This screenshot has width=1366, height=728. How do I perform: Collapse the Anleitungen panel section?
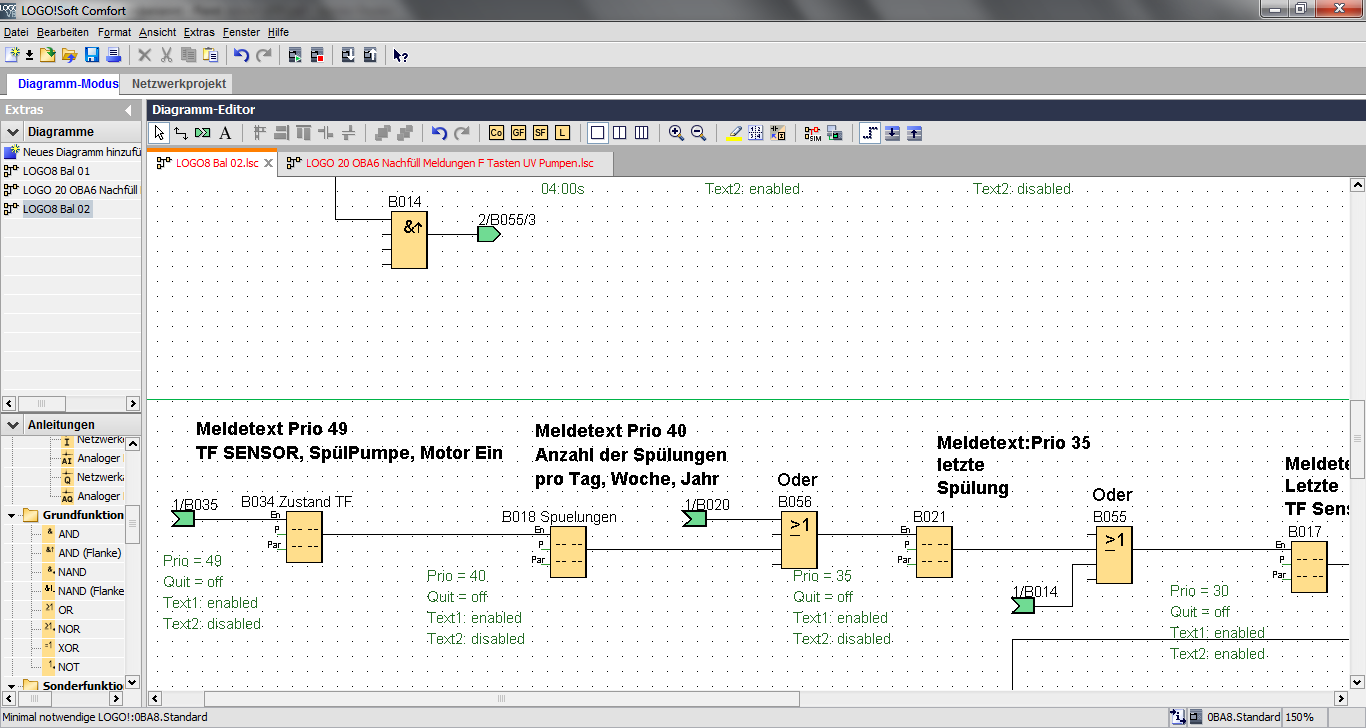coord(13,425)
